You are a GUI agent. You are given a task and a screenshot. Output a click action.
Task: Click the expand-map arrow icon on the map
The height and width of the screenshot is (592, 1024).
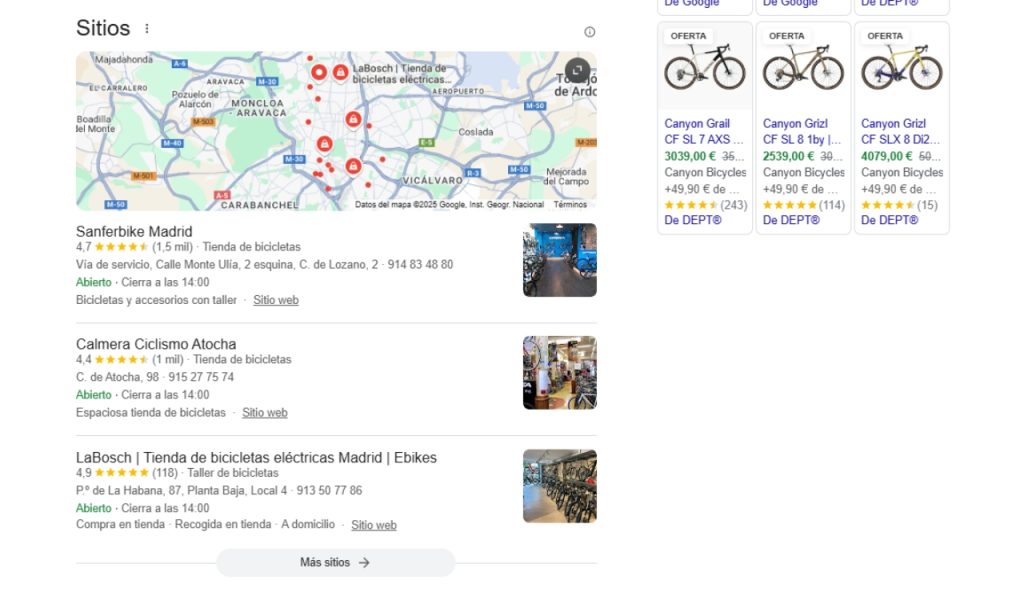point(577,69)
